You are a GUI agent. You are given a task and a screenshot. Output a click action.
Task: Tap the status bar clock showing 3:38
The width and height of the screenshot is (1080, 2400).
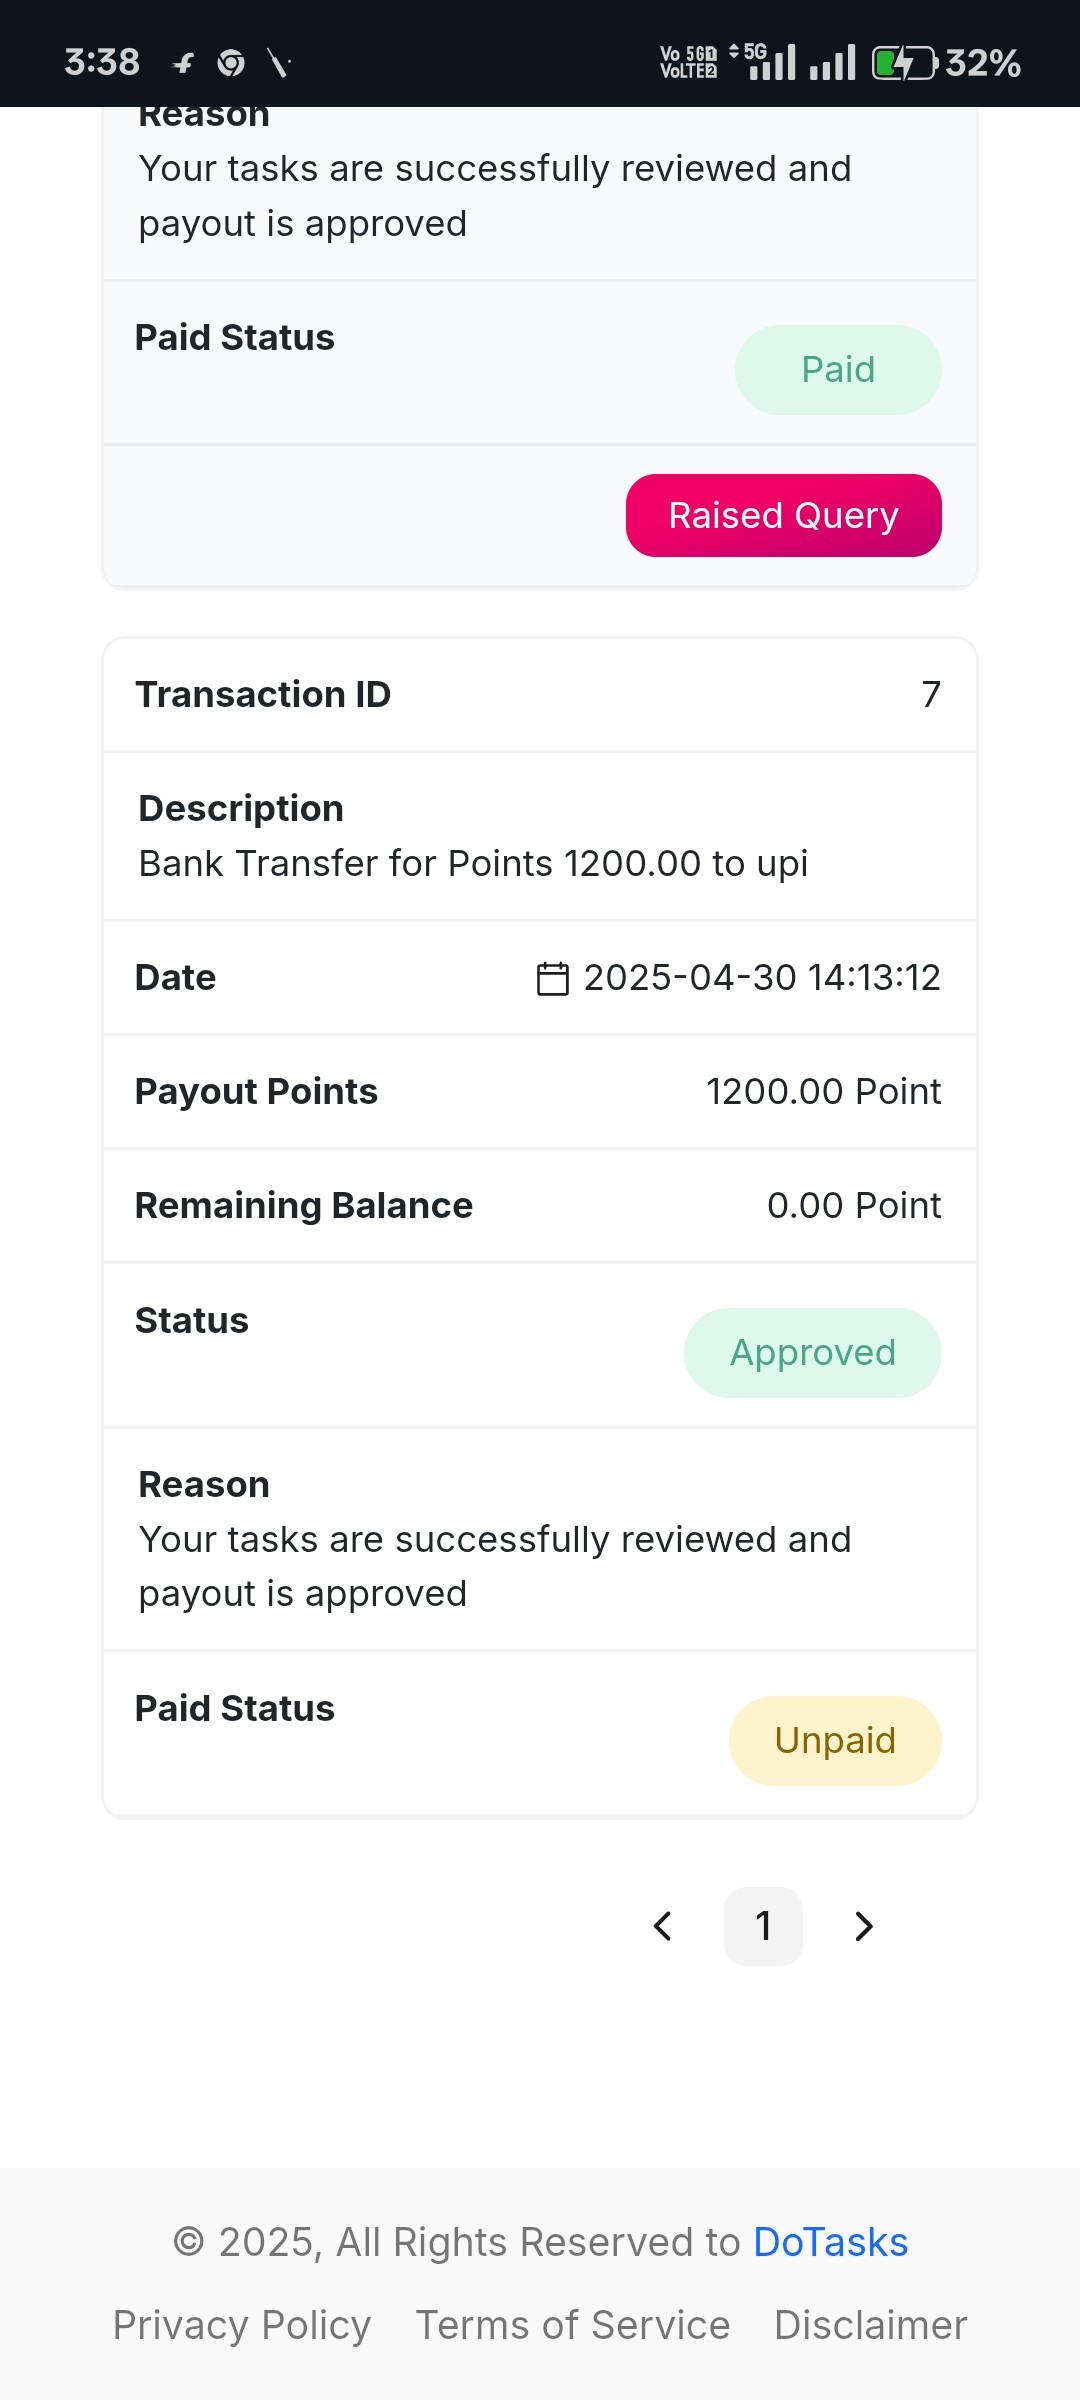102,62
